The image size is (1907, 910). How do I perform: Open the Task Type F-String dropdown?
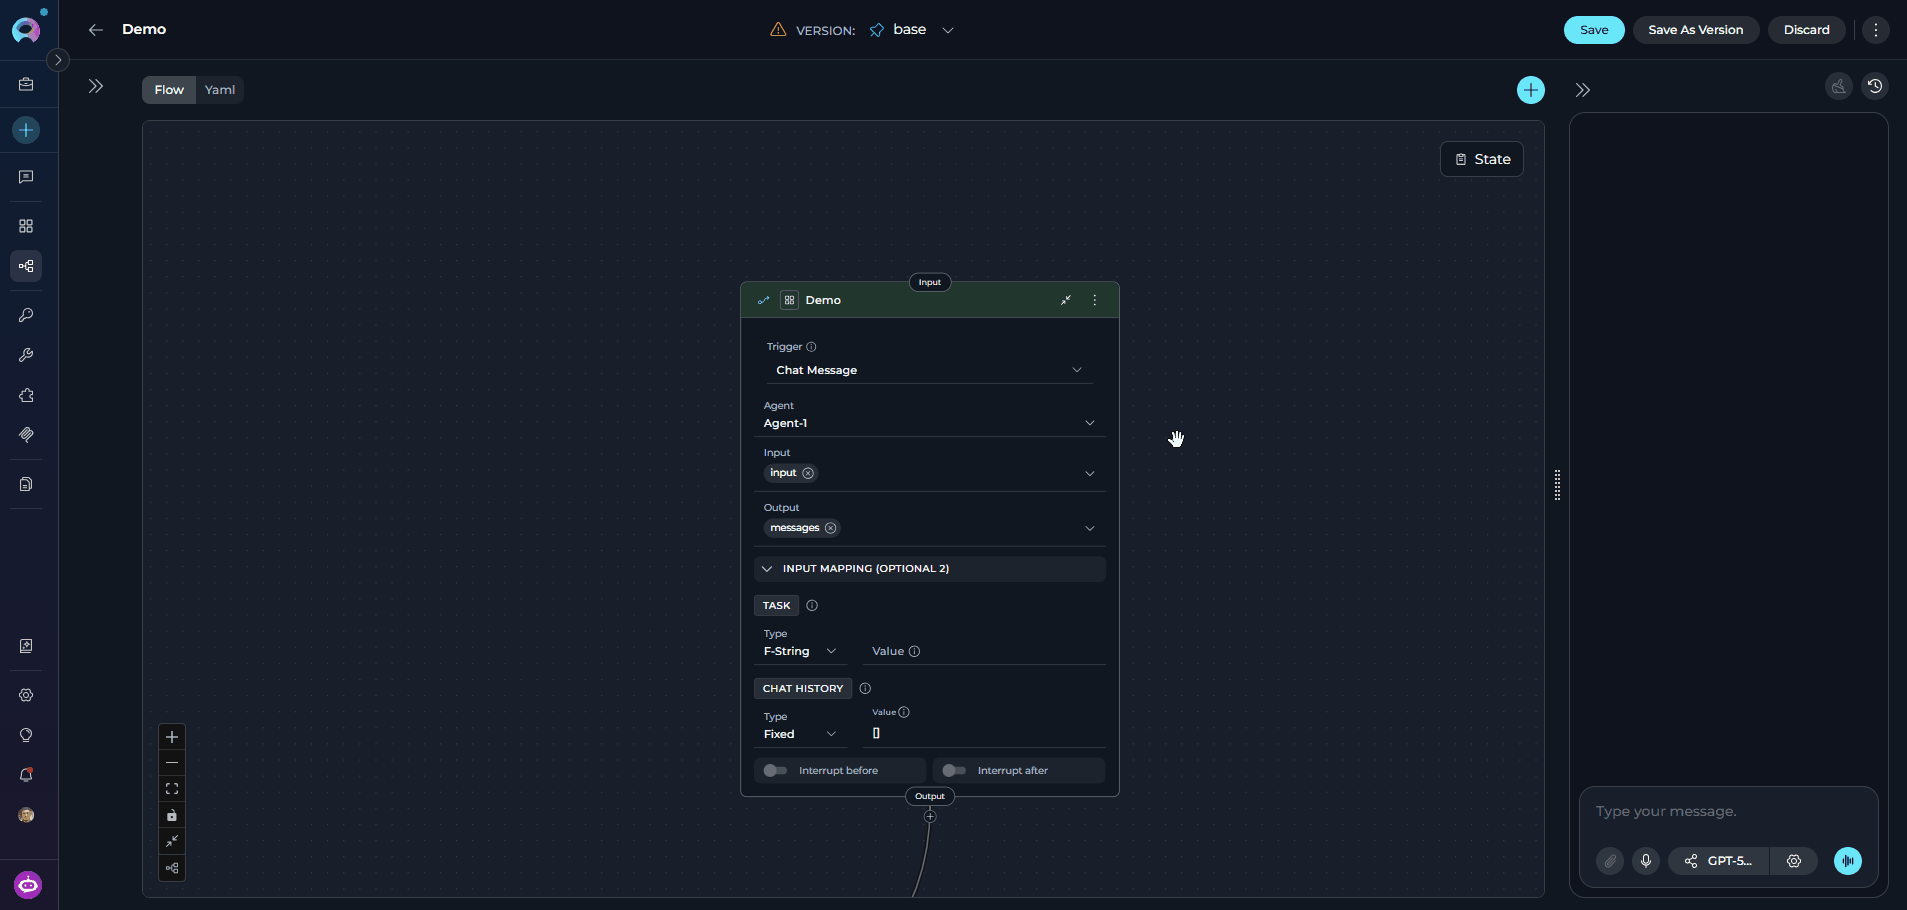click(x=800, y=651)
